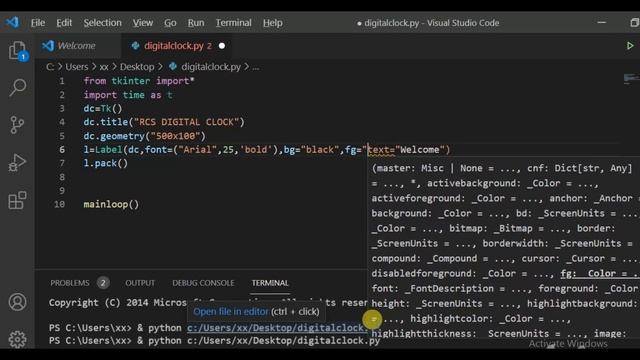Click the C: drive breadcrumb segment
The width and height of the screenshot is (640, 360).
click(x=50, y=67)
